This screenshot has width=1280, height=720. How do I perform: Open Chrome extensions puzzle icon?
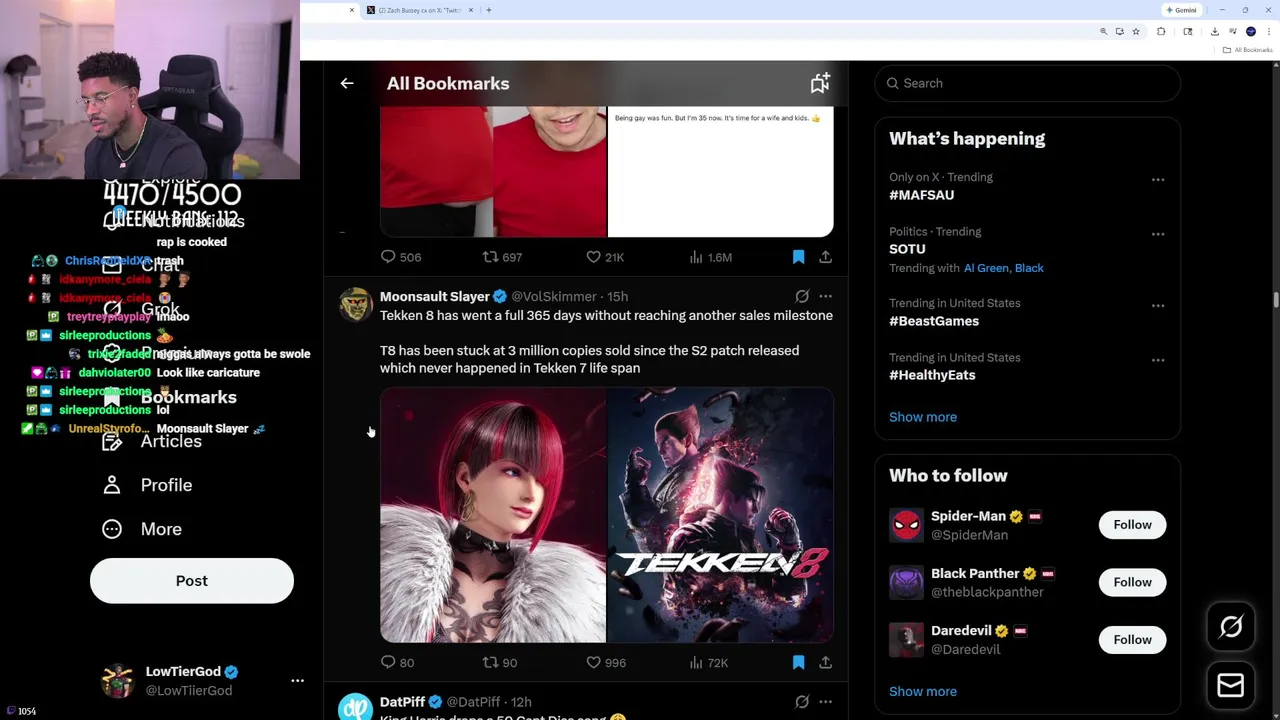click(x=1161, y=31)
